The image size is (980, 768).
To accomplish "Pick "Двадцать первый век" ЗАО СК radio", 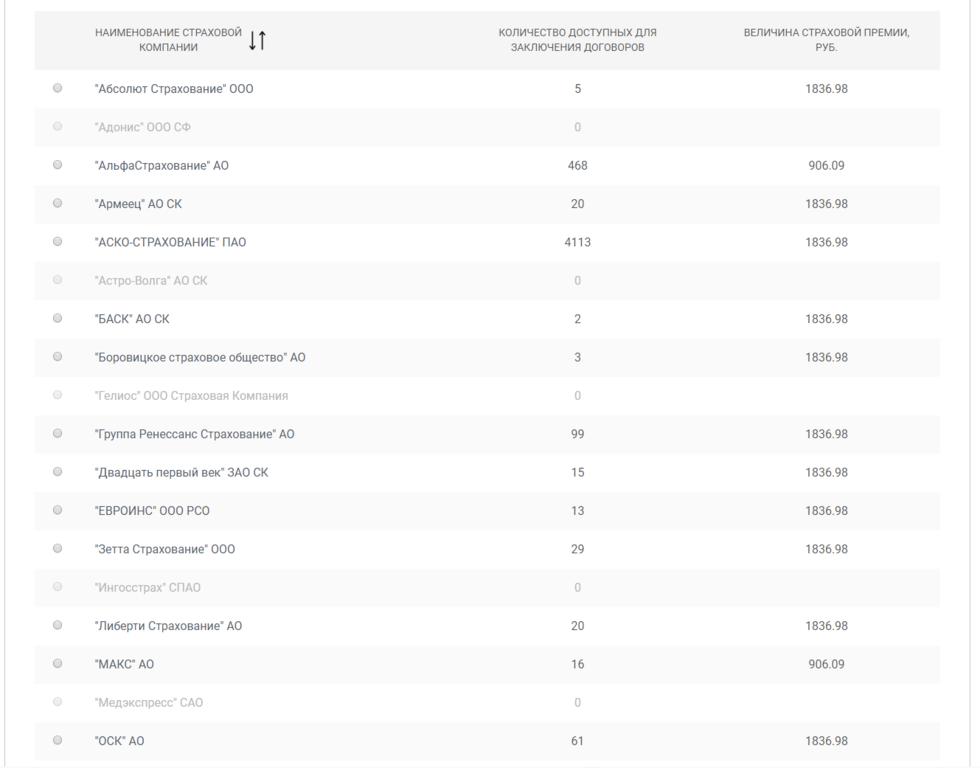I will pyautogui.click(x=57, y=472).
